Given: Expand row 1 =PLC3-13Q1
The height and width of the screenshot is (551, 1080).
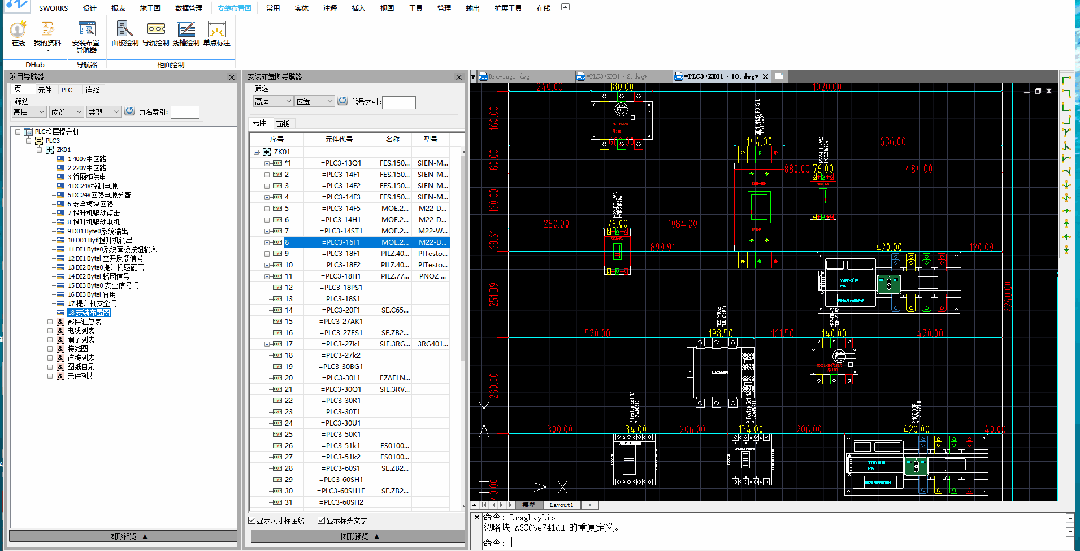Looking at the screenshot, I should (267, 163).
